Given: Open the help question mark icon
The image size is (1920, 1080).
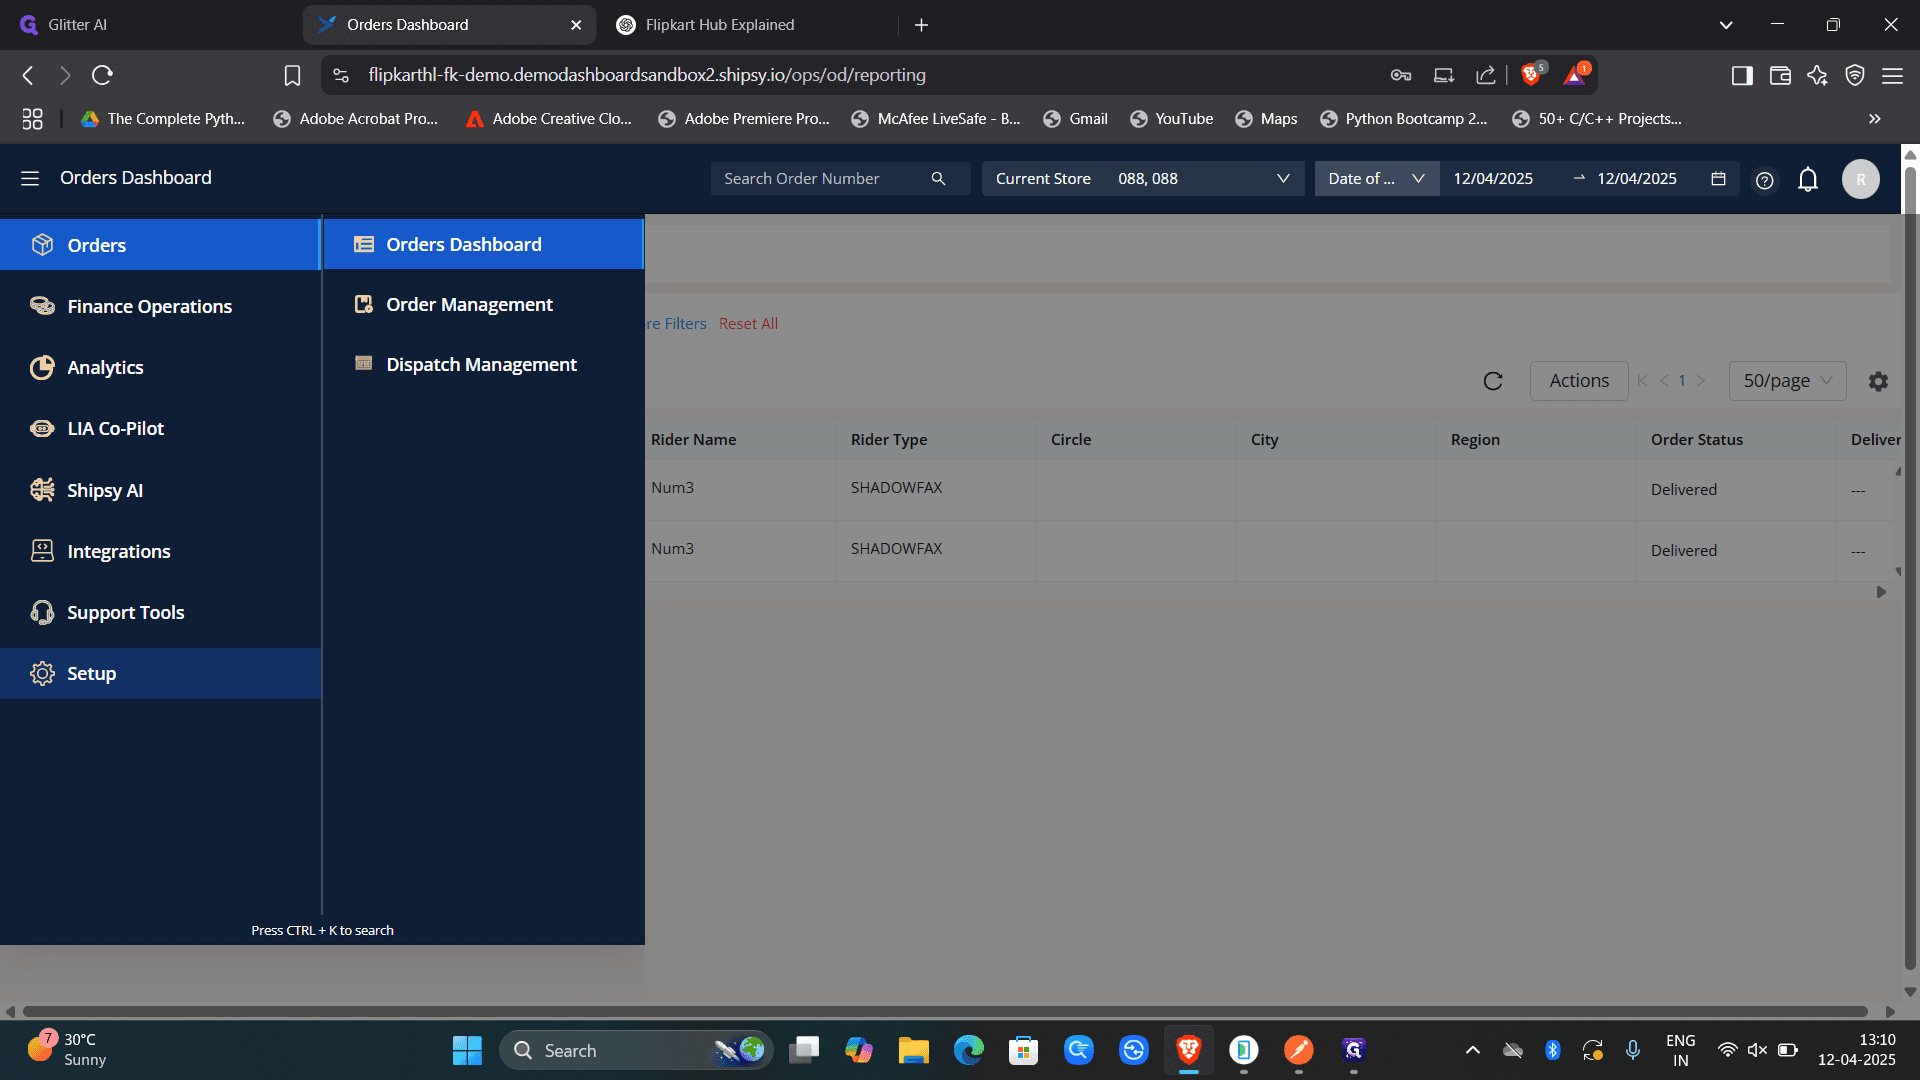Looking at the screenshot, I should [1764, 180].
